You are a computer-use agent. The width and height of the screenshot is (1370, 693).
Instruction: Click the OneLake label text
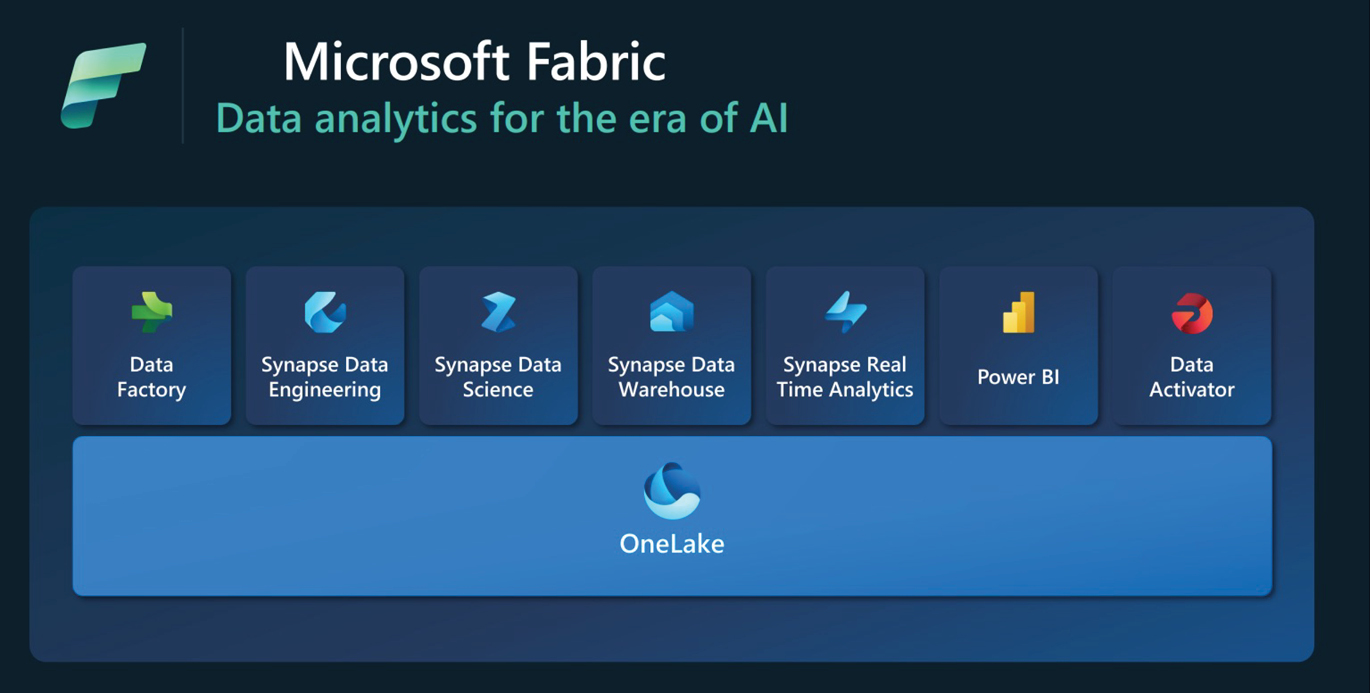pos(672,544)
